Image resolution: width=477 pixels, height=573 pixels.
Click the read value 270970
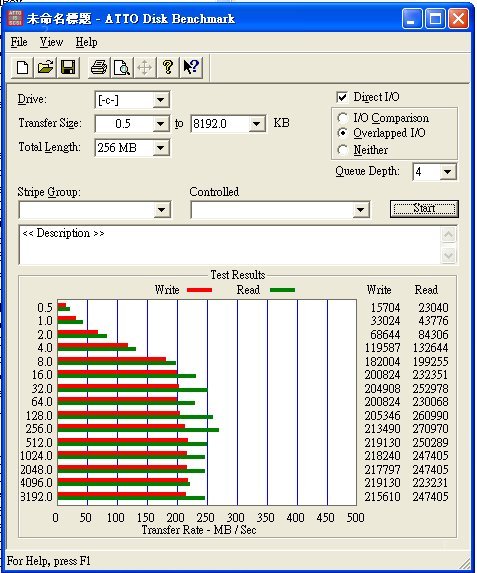coord(431,429)
